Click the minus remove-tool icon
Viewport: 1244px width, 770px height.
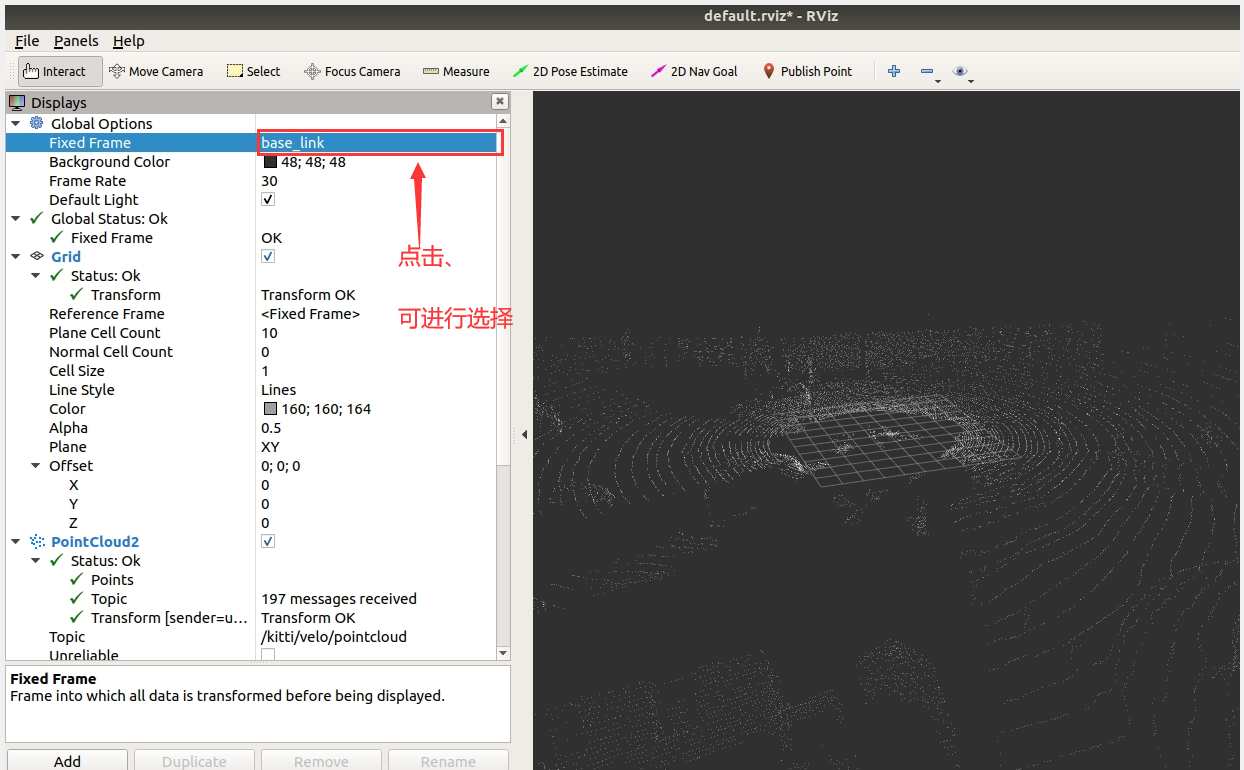click(929, 71)
